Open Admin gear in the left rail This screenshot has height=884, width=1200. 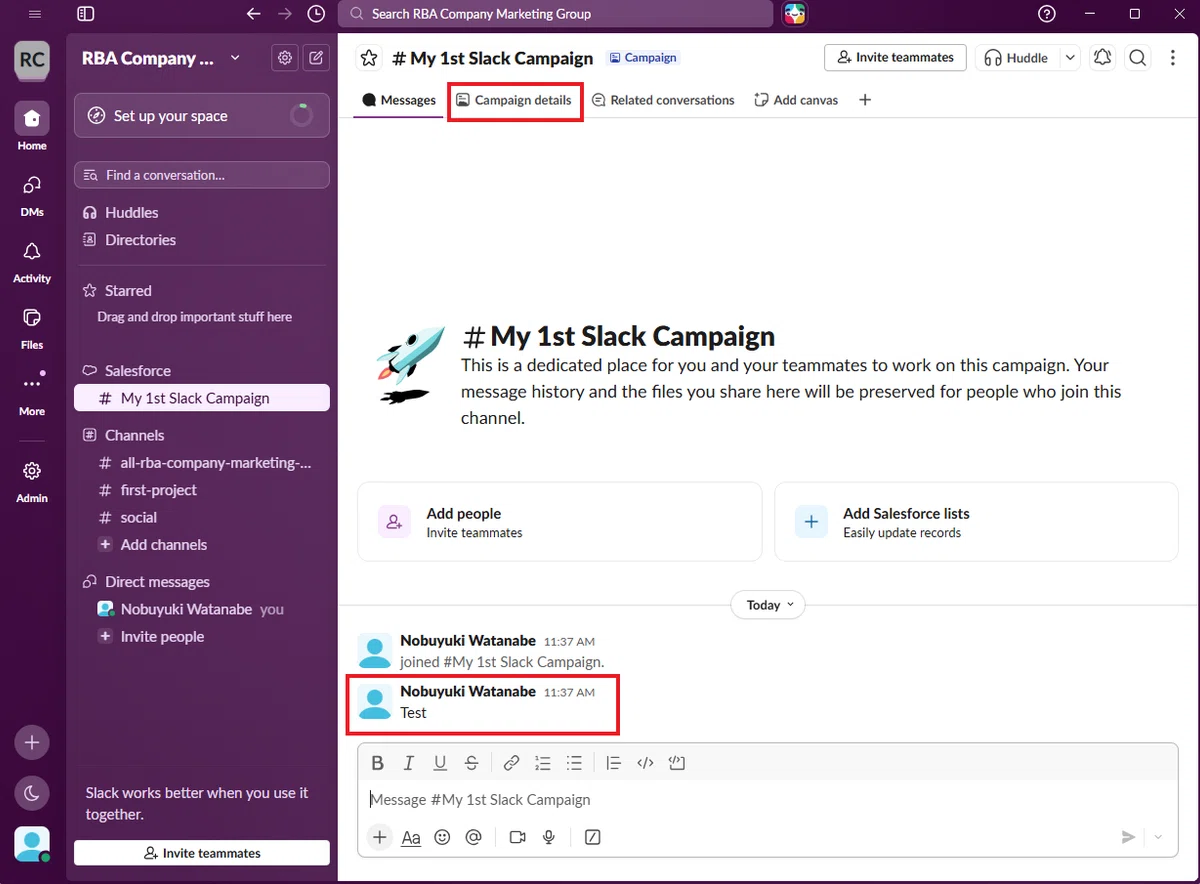click(x=32, y=481)
